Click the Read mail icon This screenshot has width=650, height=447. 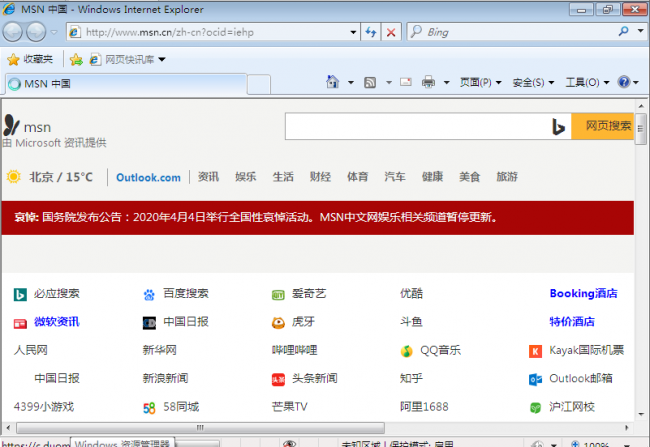406,82
